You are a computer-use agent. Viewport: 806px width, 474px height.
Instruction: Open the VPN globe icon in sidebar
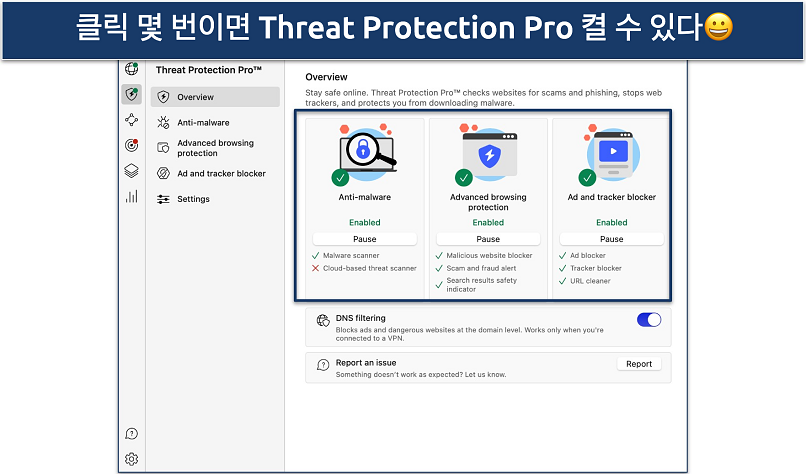pyautogui.click(x=132, y=68)
